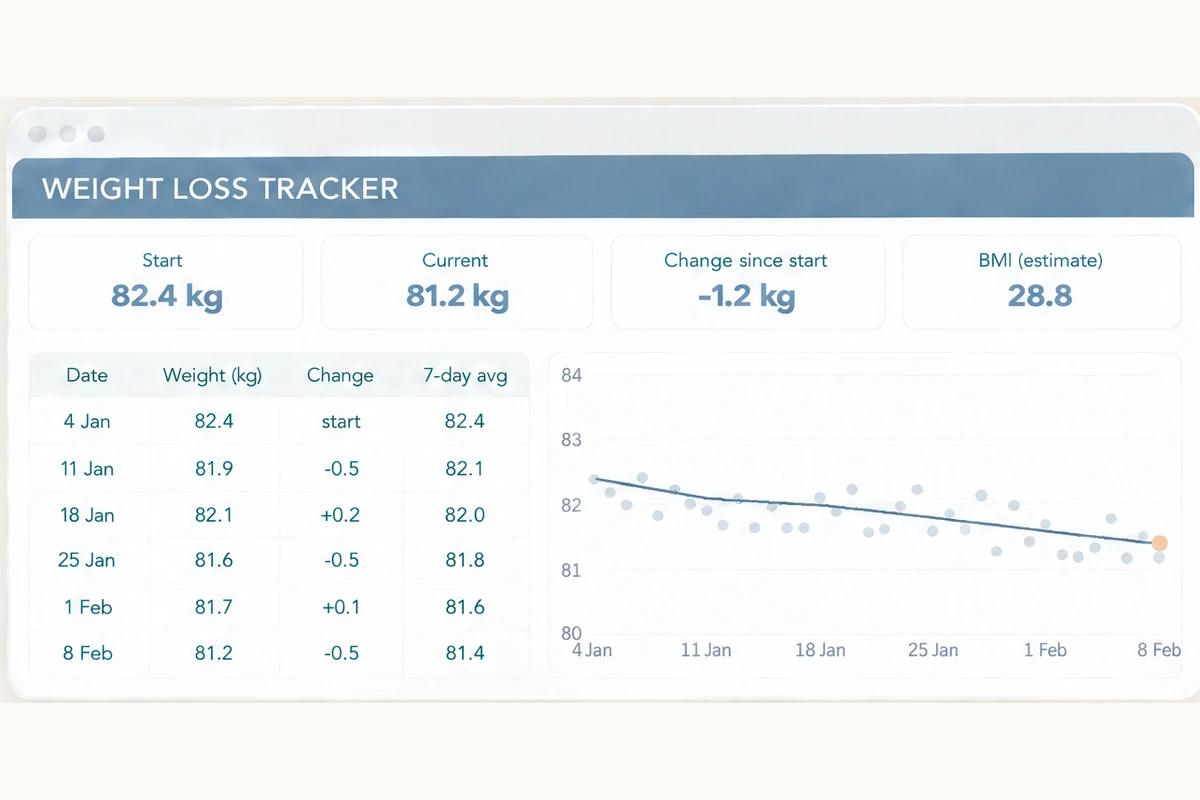
Task: Click the 'start' change cell
Action: (x=341, y=421)
